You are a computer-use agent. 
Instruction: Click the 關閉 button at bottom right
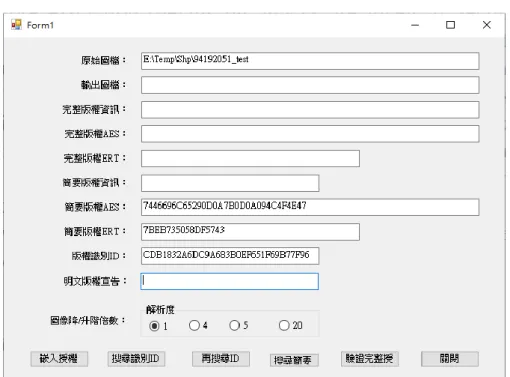450,359
